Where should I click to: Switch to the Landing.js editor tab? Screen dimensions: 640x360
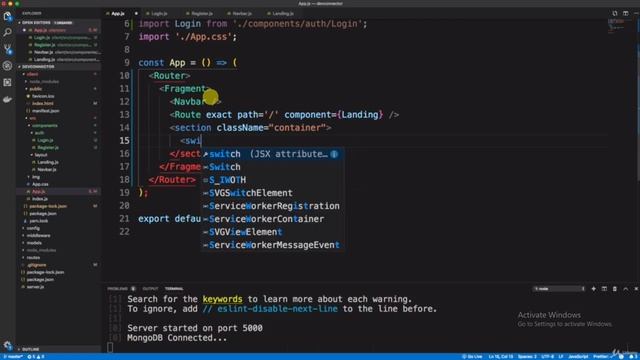(x=282, y=13)
